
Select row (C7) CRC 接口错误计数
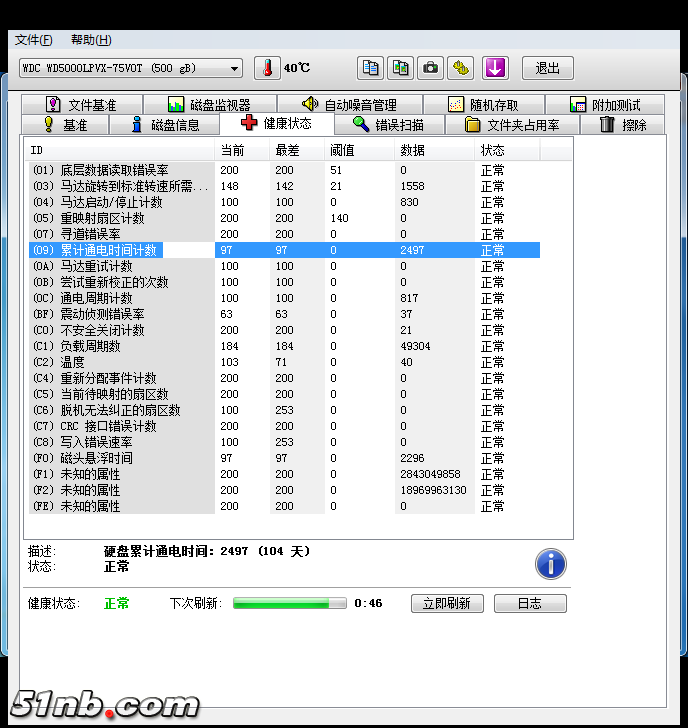coord(284,426)
